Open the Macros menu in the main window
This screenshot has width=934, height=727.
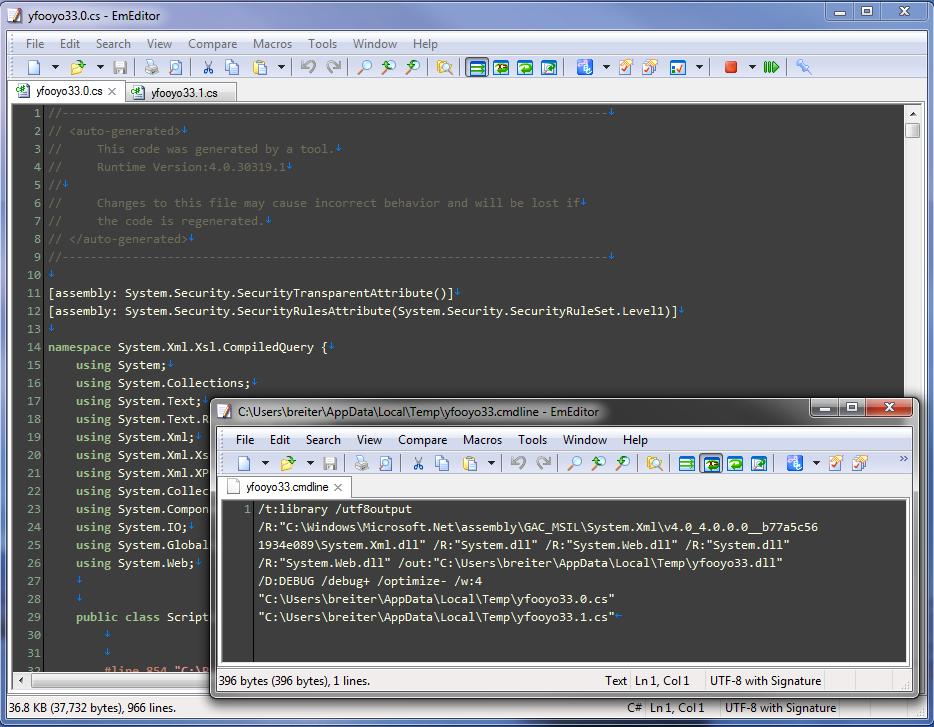click(272, 44)
